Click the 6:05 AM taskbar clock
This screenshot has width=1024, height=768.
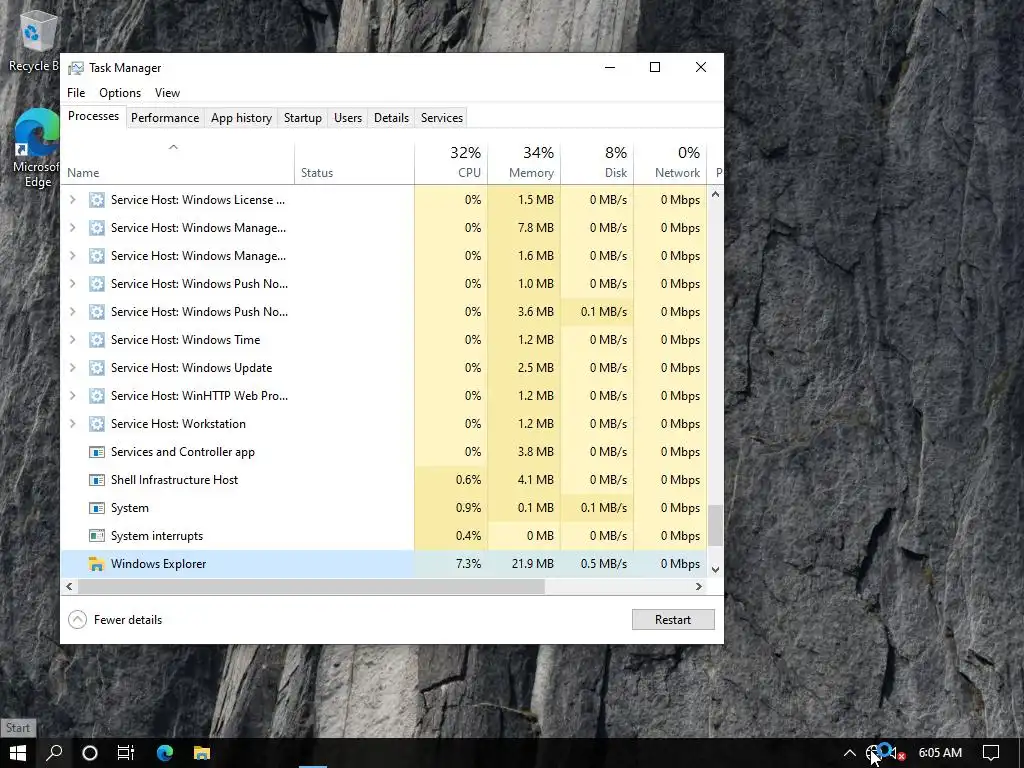coord(940,753)
